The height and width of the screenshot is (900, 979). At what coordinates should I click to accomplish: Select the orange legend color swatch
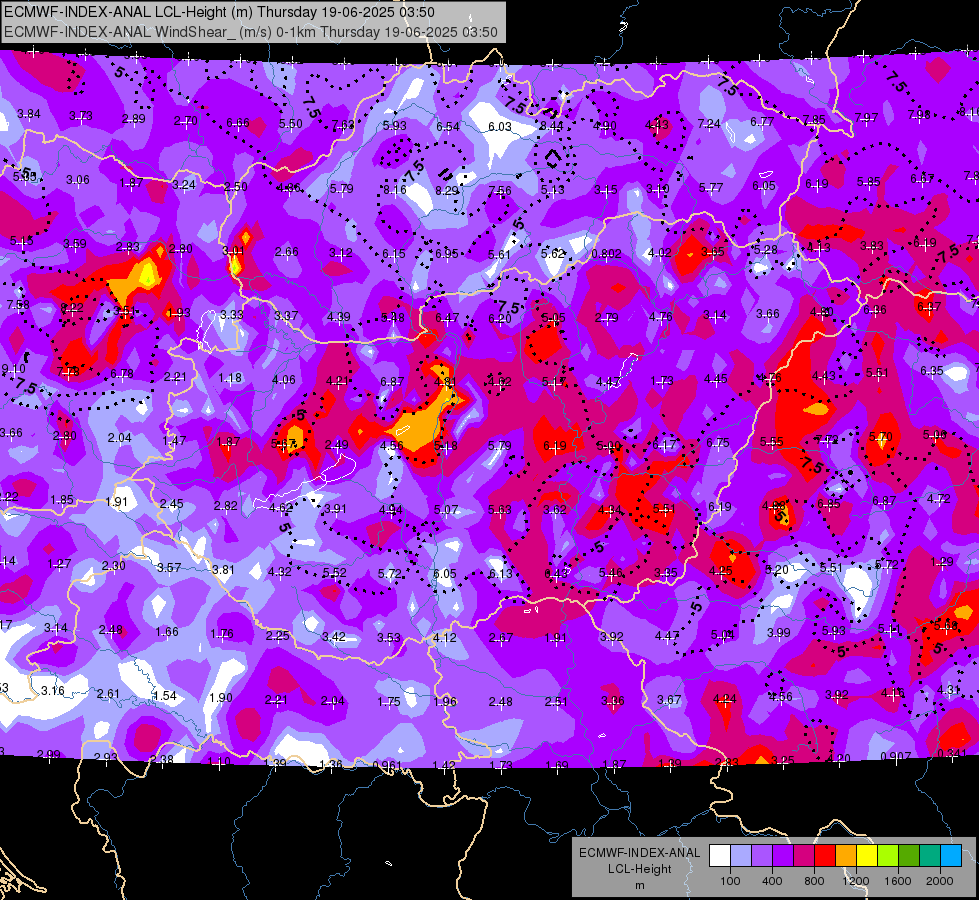[846, 856]
